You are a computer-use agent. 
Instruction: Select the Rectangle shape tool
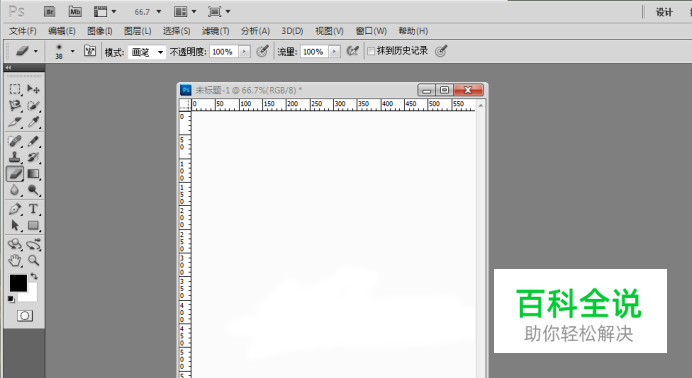coord(33,225)
